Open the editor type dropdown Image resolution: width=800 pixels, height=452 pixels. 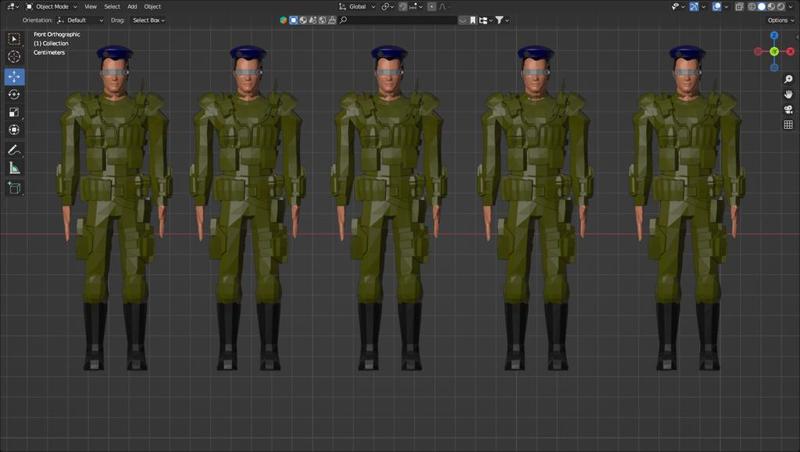13,7
